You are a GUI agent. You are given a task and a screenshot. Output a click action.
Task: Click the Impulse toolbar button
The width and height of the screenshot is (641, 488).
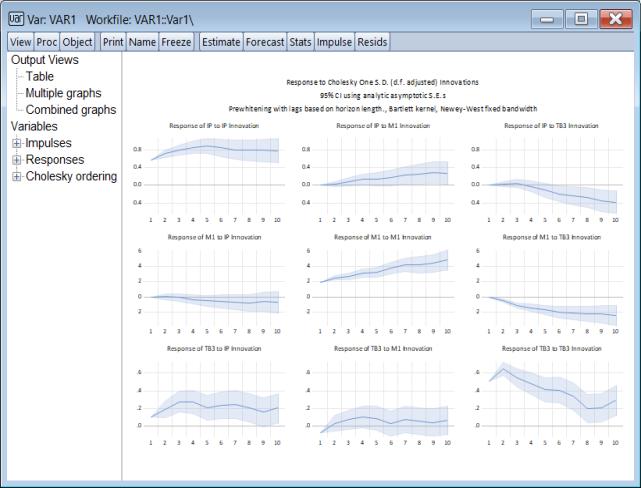click(336, 42)
